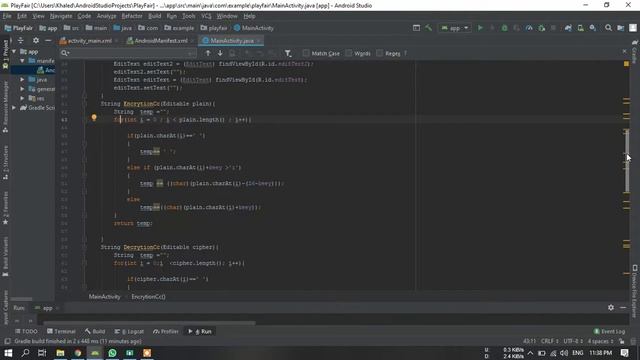Collapse the manifests folder in project tree

point(22,61)
